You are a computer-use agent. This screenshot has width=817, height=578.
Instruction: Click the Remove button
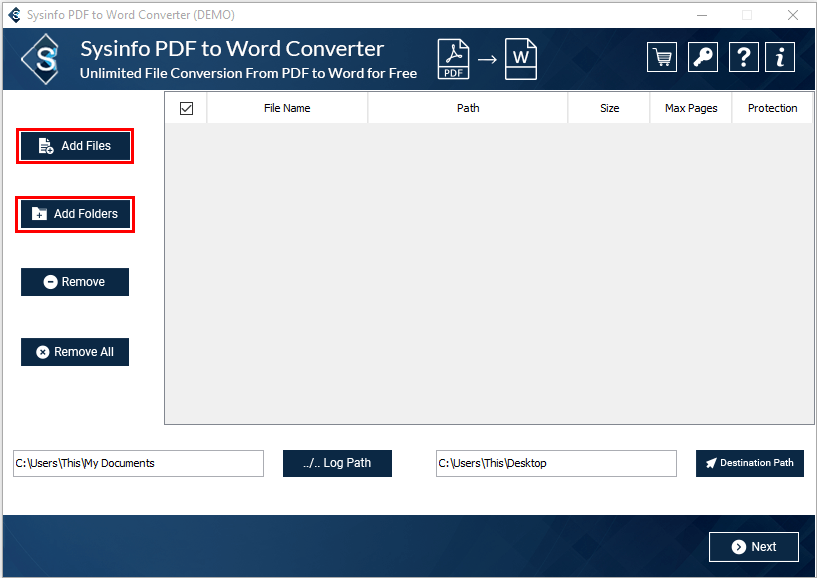[x=75, y=282]
